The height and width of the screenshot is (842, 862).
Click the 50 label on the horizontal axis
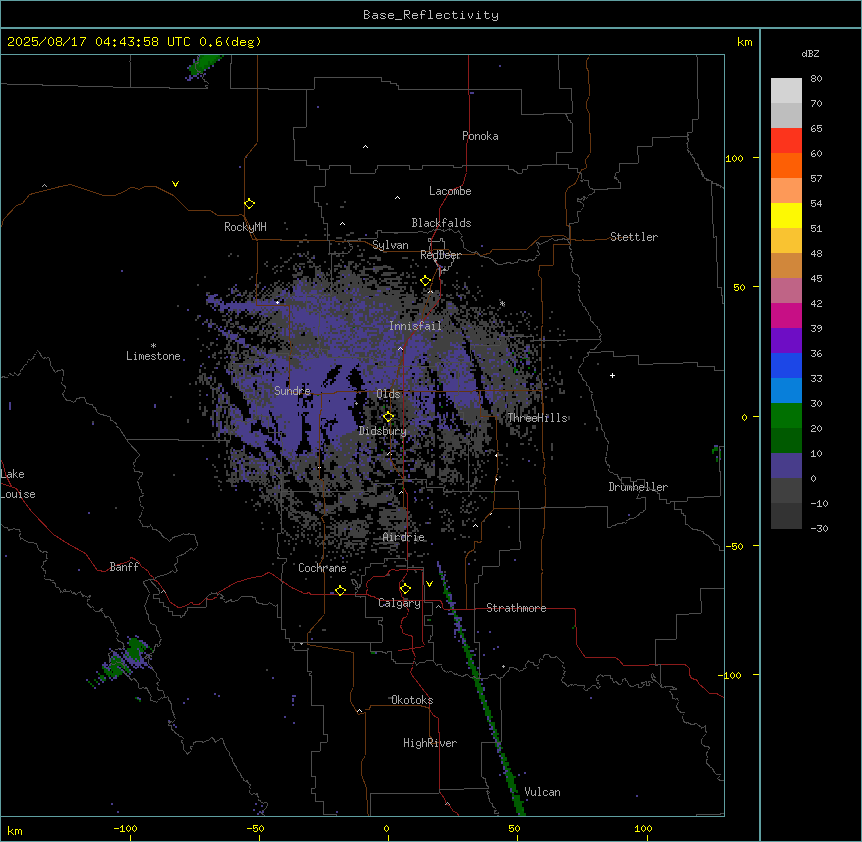pos(514,828)
